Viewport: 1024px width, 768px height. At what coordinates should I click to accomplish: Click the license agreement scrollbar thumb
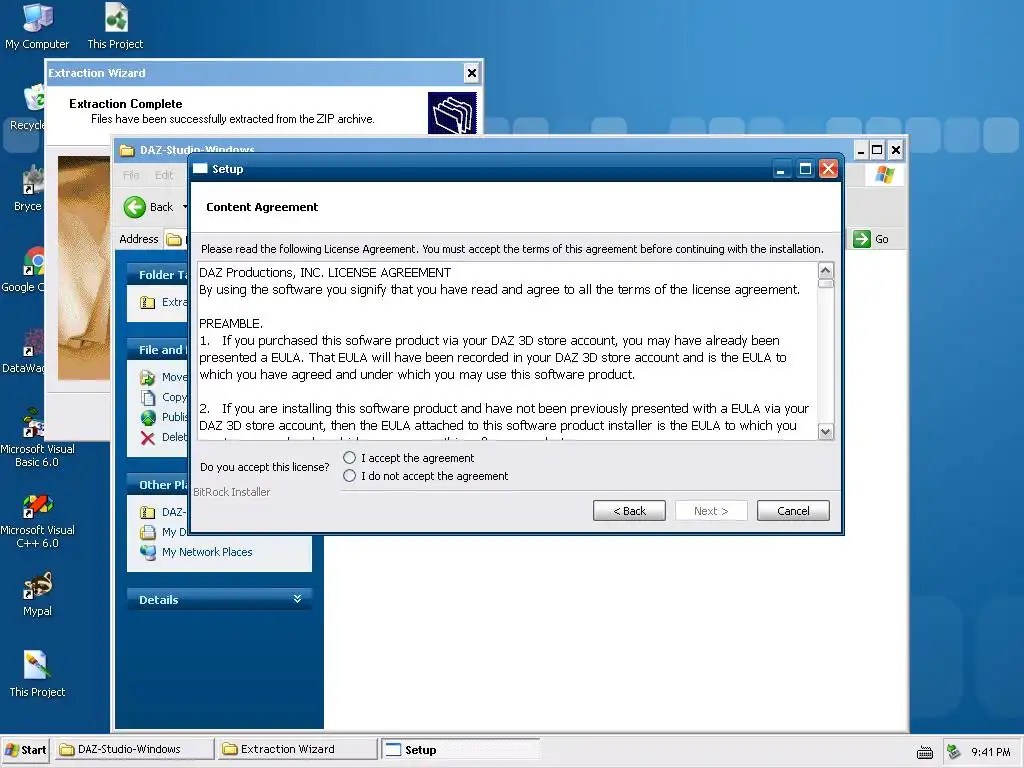825,283
